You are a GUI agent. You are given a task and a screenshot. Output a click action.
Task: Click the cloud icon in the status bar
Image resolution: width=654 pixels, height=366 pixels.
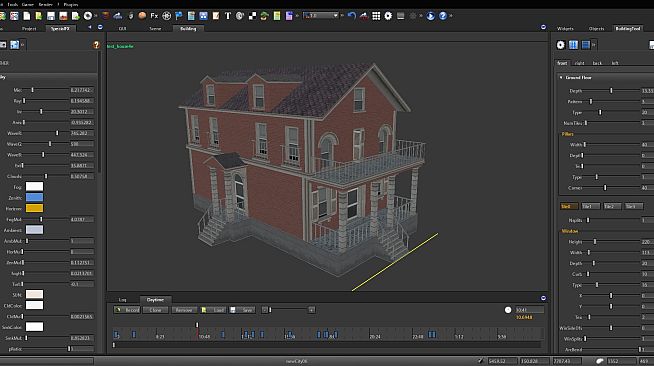click(600, 361)
